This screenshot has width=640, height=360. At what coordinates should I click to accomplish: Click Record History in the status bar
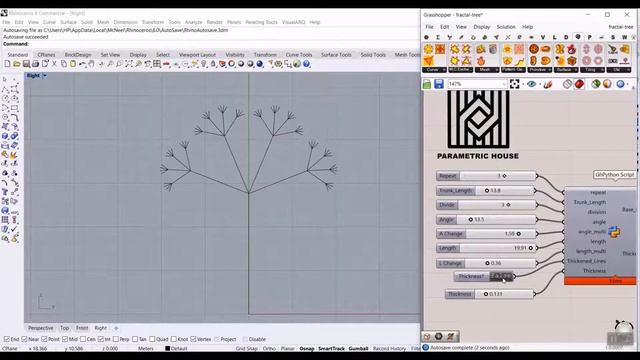coord(389,349)
